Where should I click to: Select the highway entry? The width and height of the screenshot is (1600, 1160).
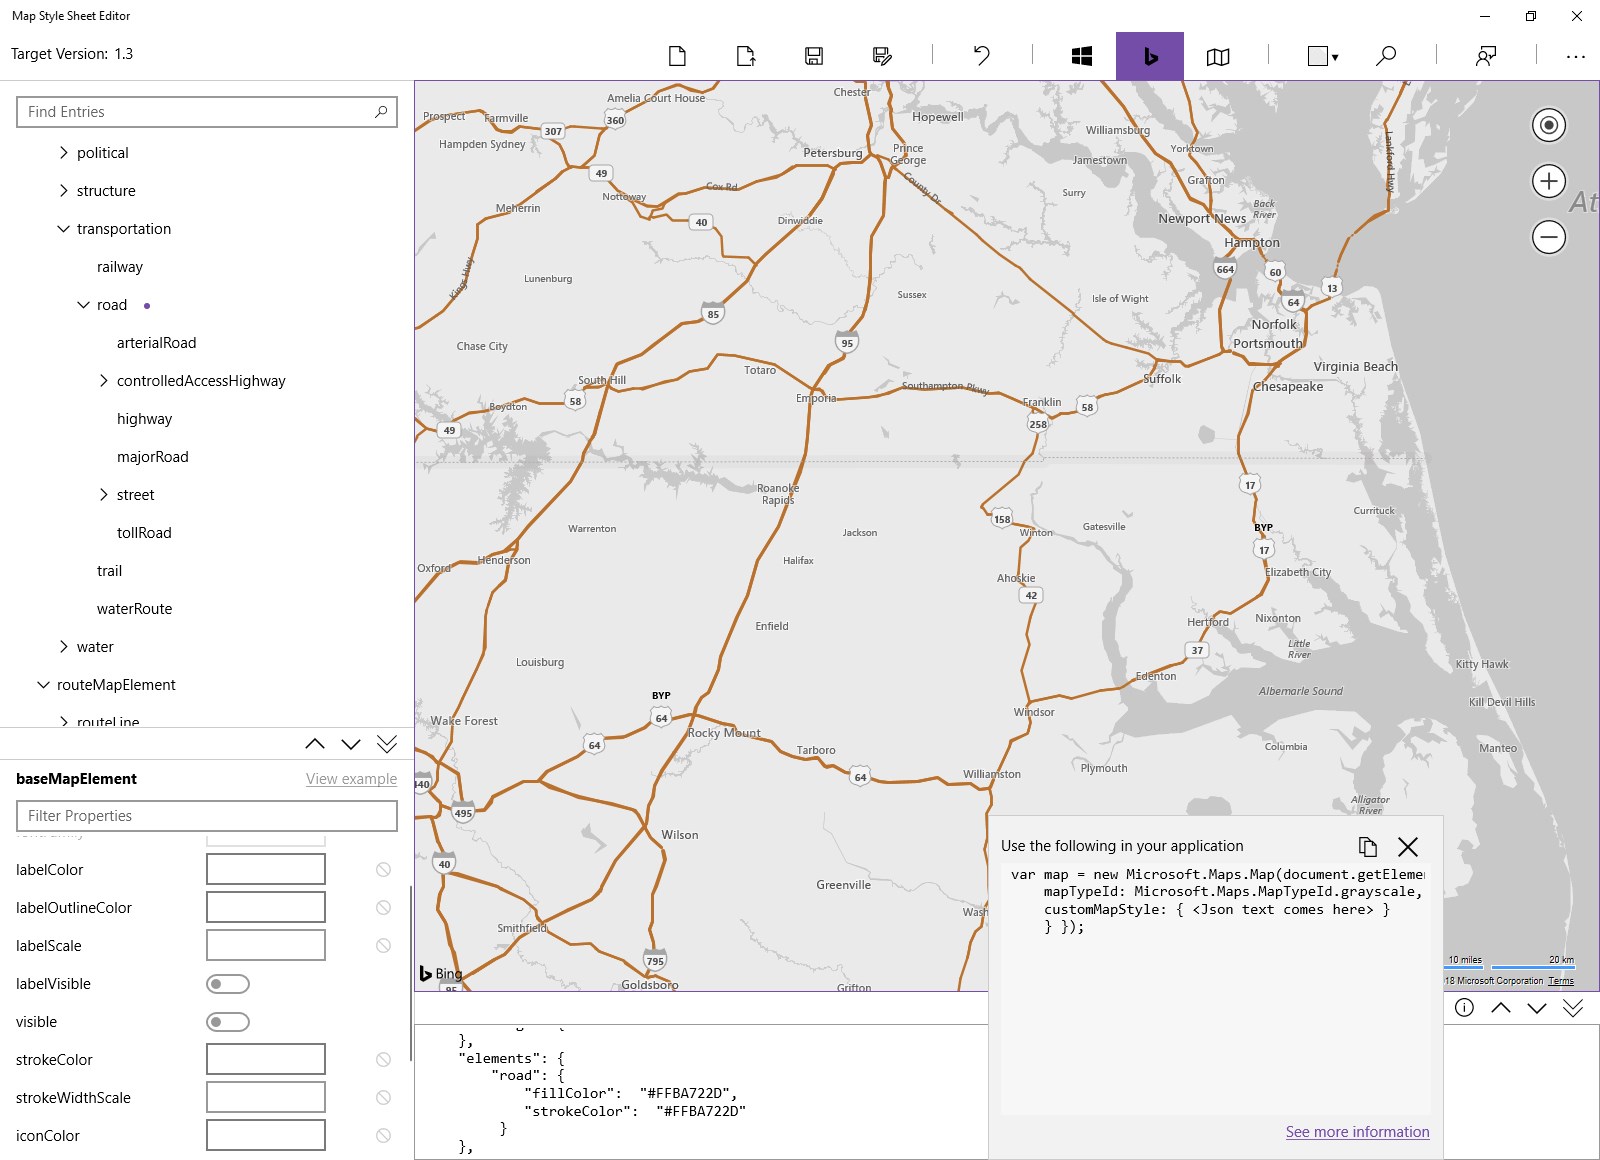tap(145, 419)
